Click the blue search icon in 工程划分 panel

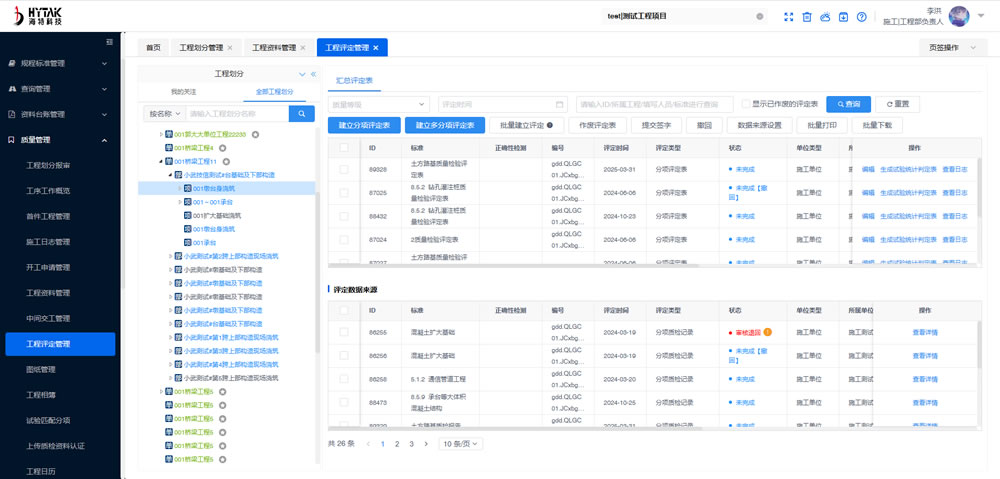[x=302, y=114]
